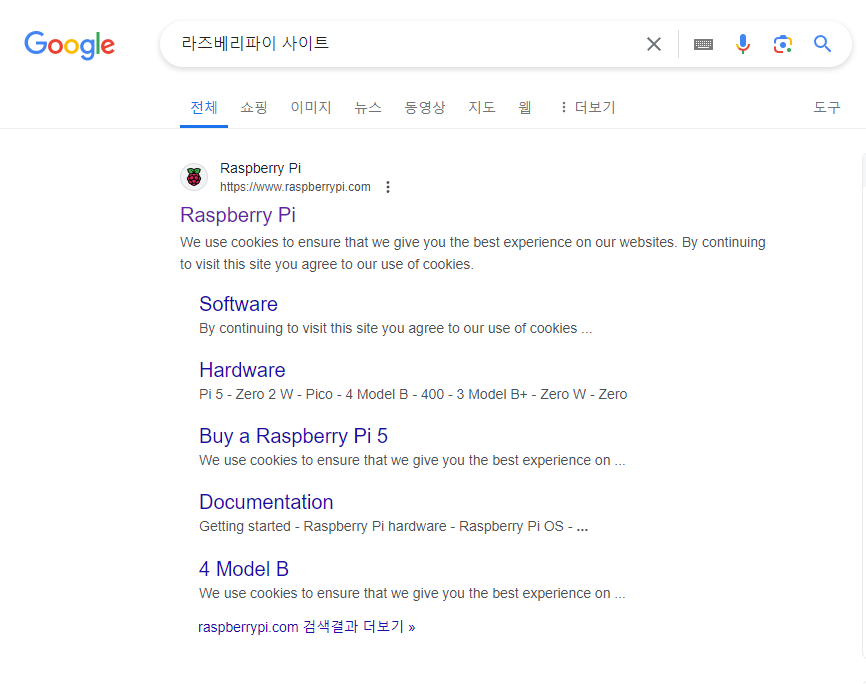Switch to the 쇼핑 tab

point(254,107)
